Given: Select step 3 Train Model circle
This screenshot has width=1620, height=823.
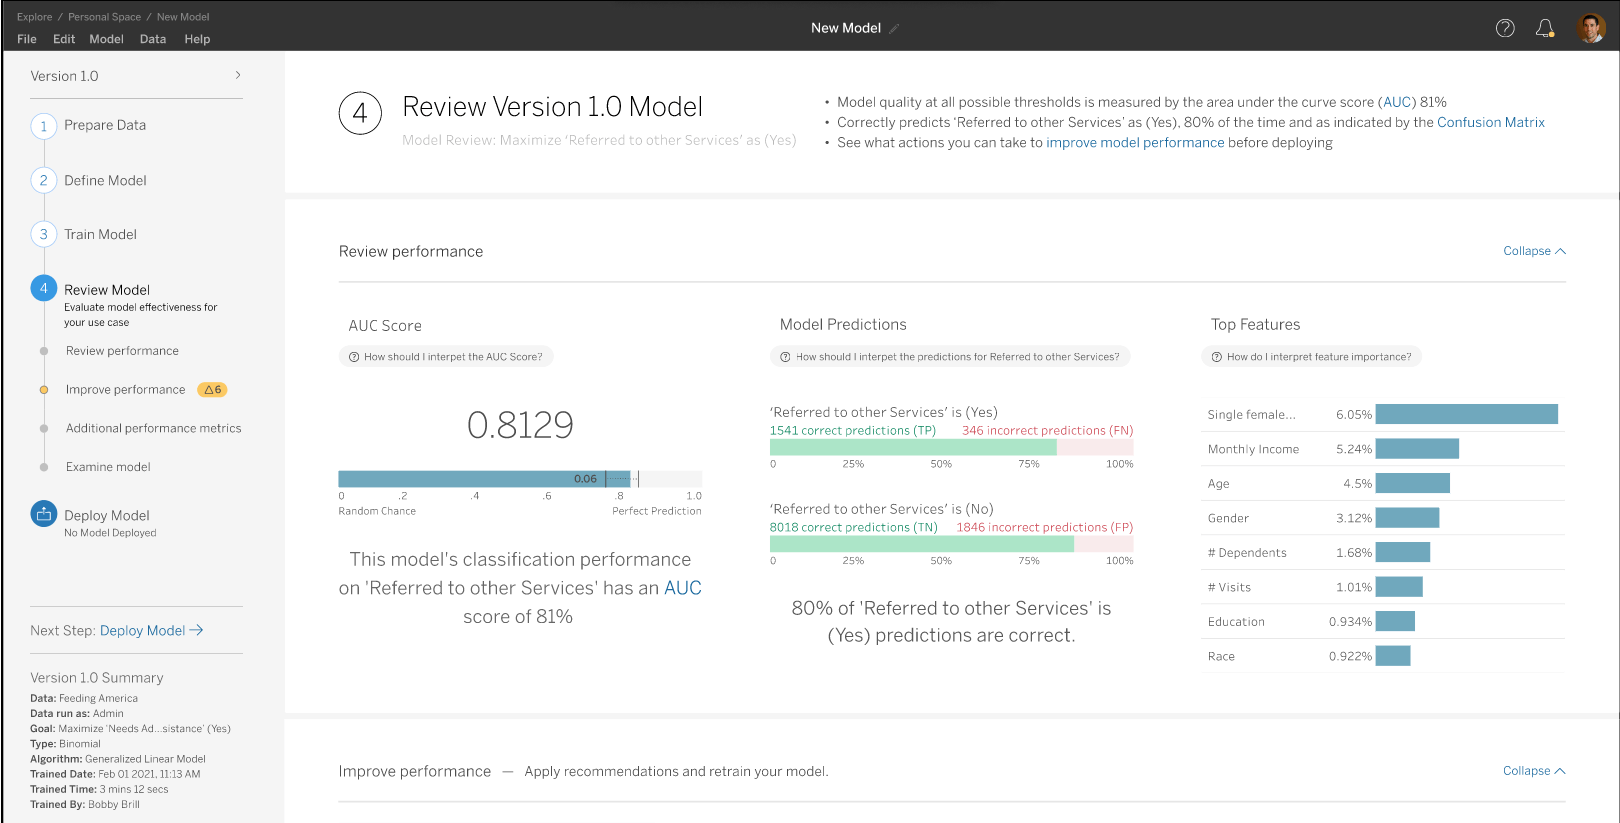Looking at the screenshot, I should (44, 235).
